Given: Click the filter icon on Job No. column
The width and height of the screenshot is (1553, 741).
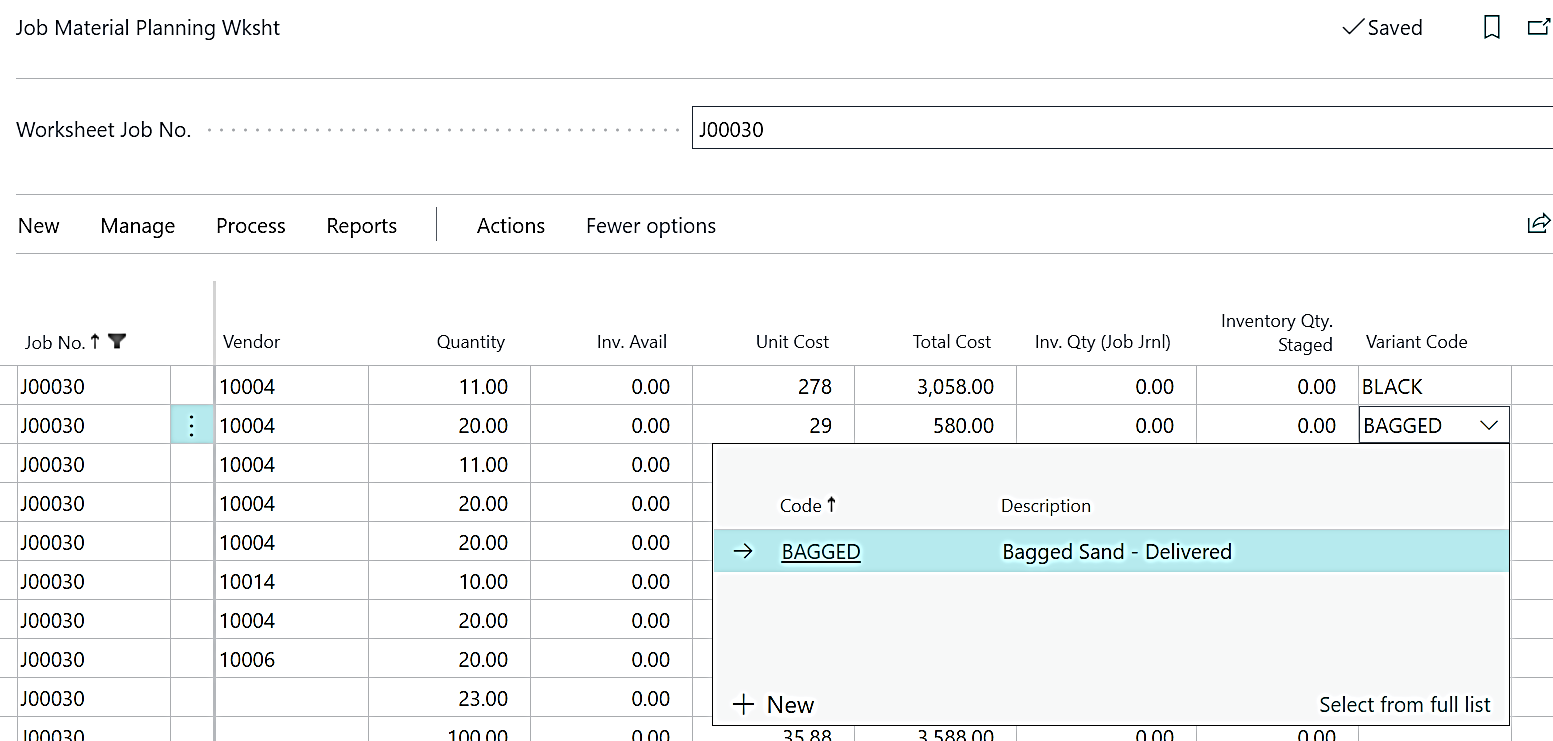Looking at the screenshot, I should (117, 342).
